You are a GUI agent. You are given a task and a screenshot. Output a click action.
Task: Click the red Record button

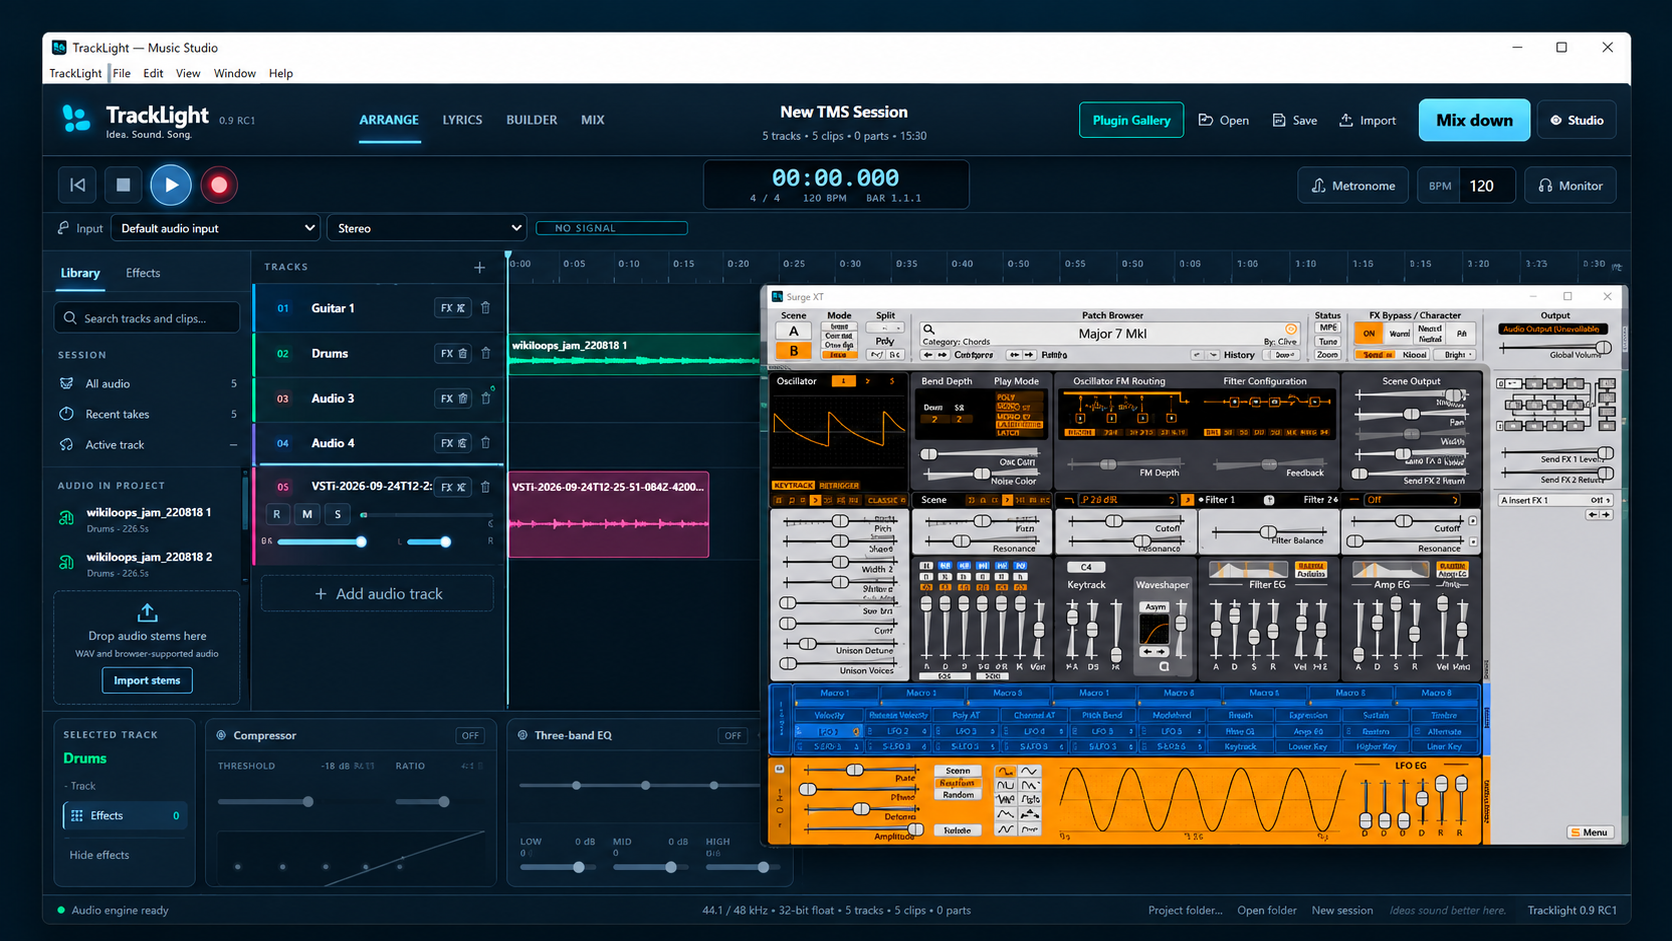[x=219, y=185]
